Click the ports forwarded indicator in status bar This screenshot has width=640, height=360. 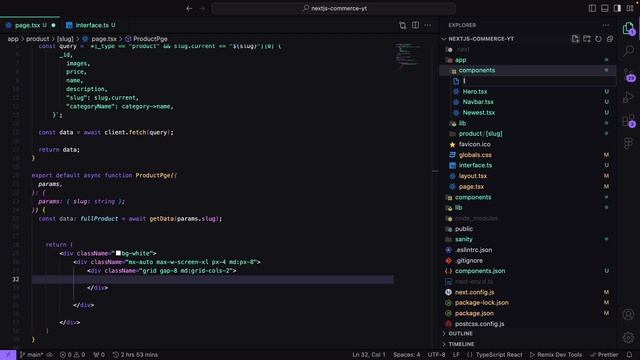tap(99, 355)
